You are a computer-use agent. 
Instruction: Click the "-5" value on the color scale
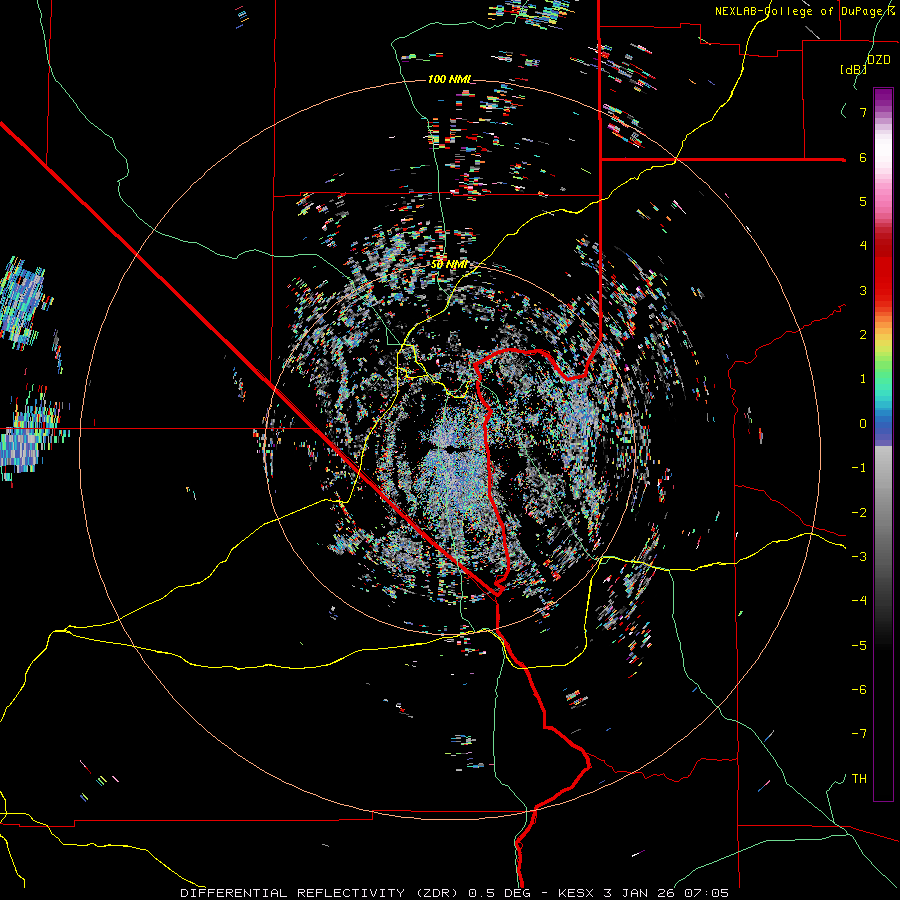859,646
